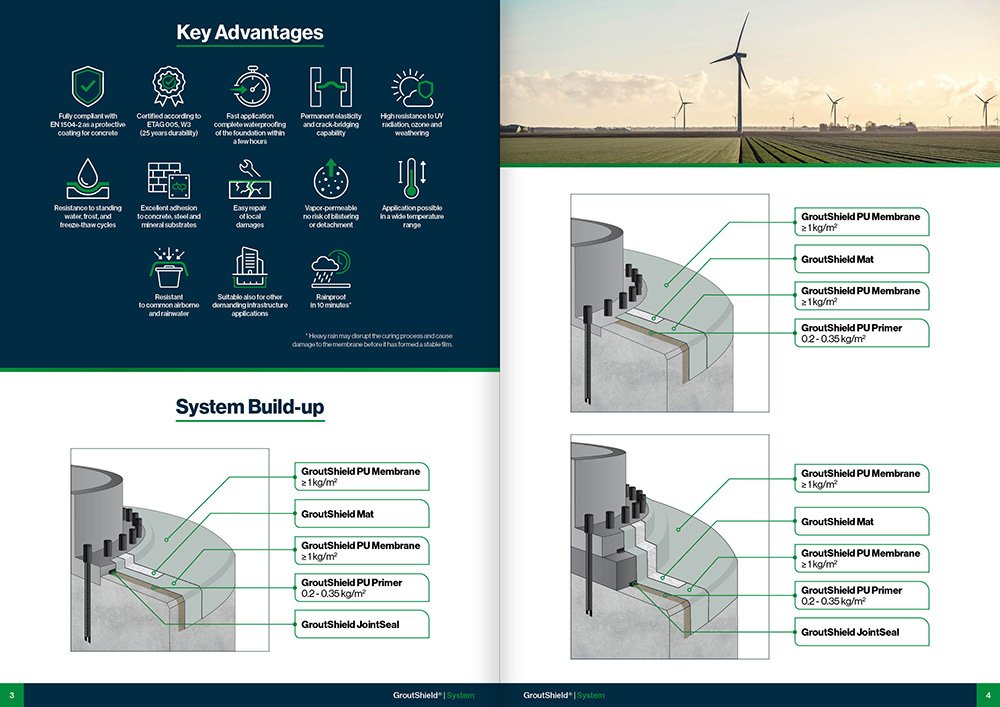Image resolution: width=1000 pixels, height=707 pixels.
Task: Click the vapor-permeable circle with arrow icon
Action: point(330,179)
